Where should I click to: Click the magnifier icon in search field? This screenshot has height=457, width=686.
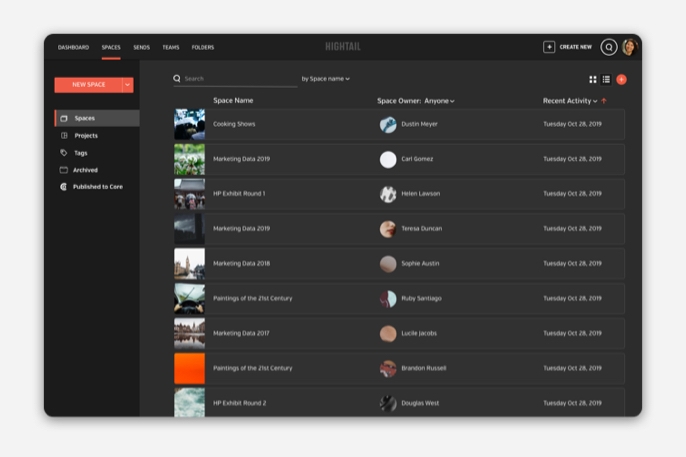pyautogui.click(x=177, y=78)
